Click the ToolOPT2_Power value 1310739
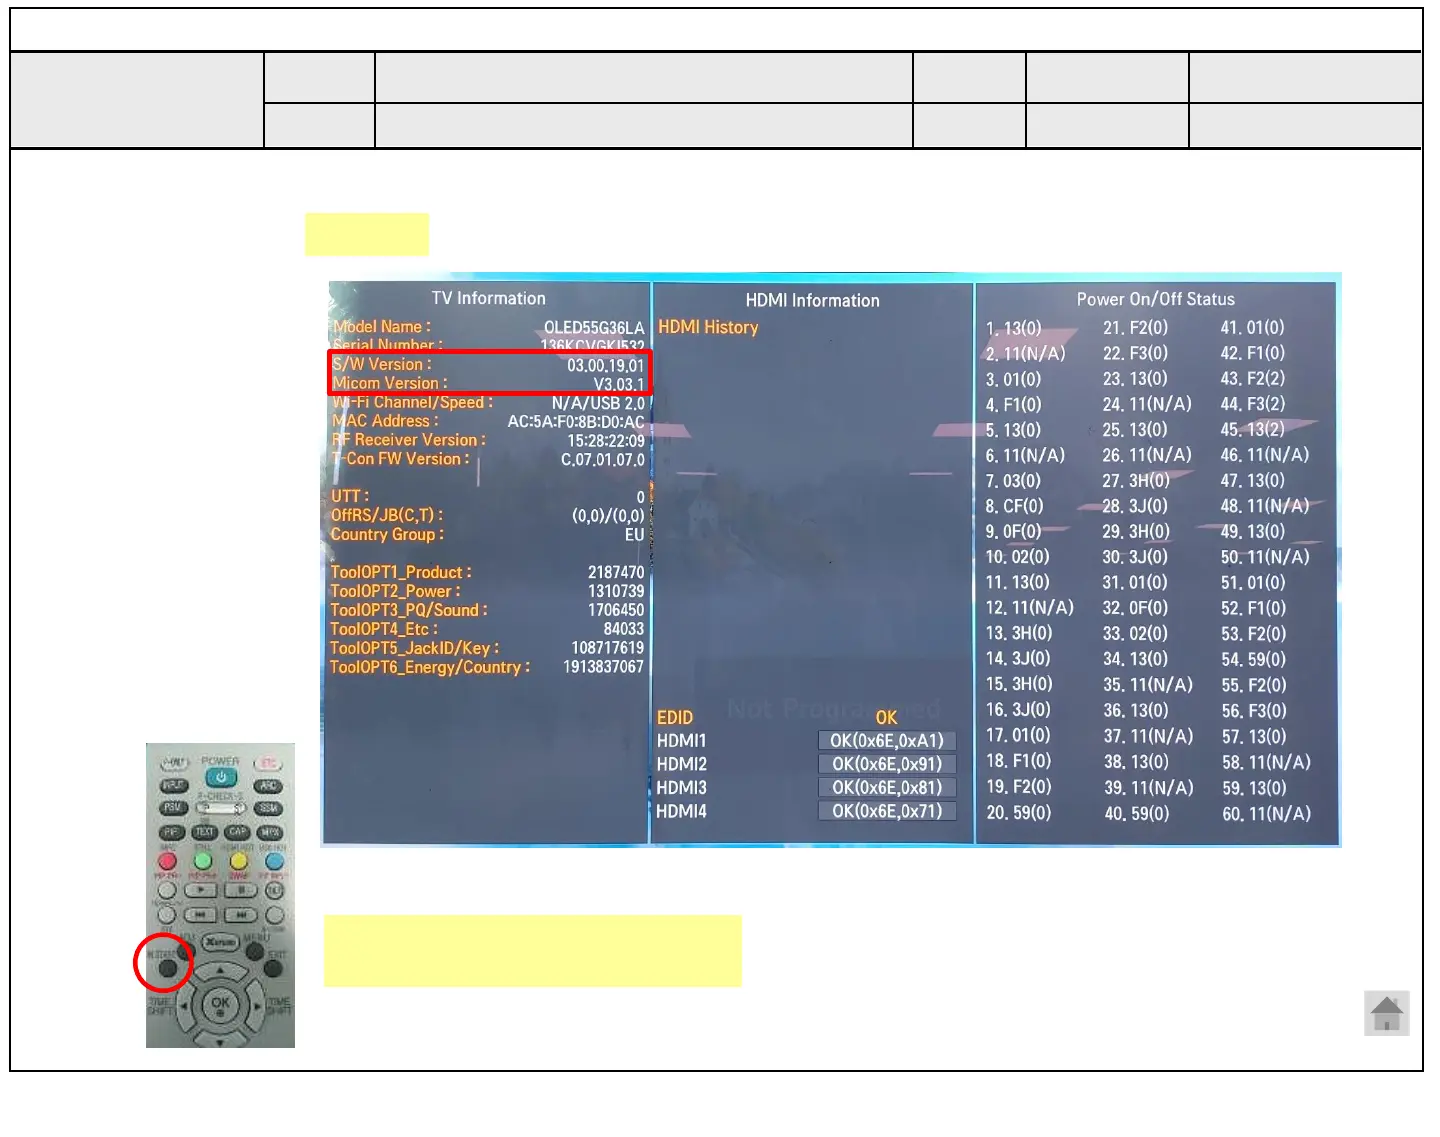 616,591
